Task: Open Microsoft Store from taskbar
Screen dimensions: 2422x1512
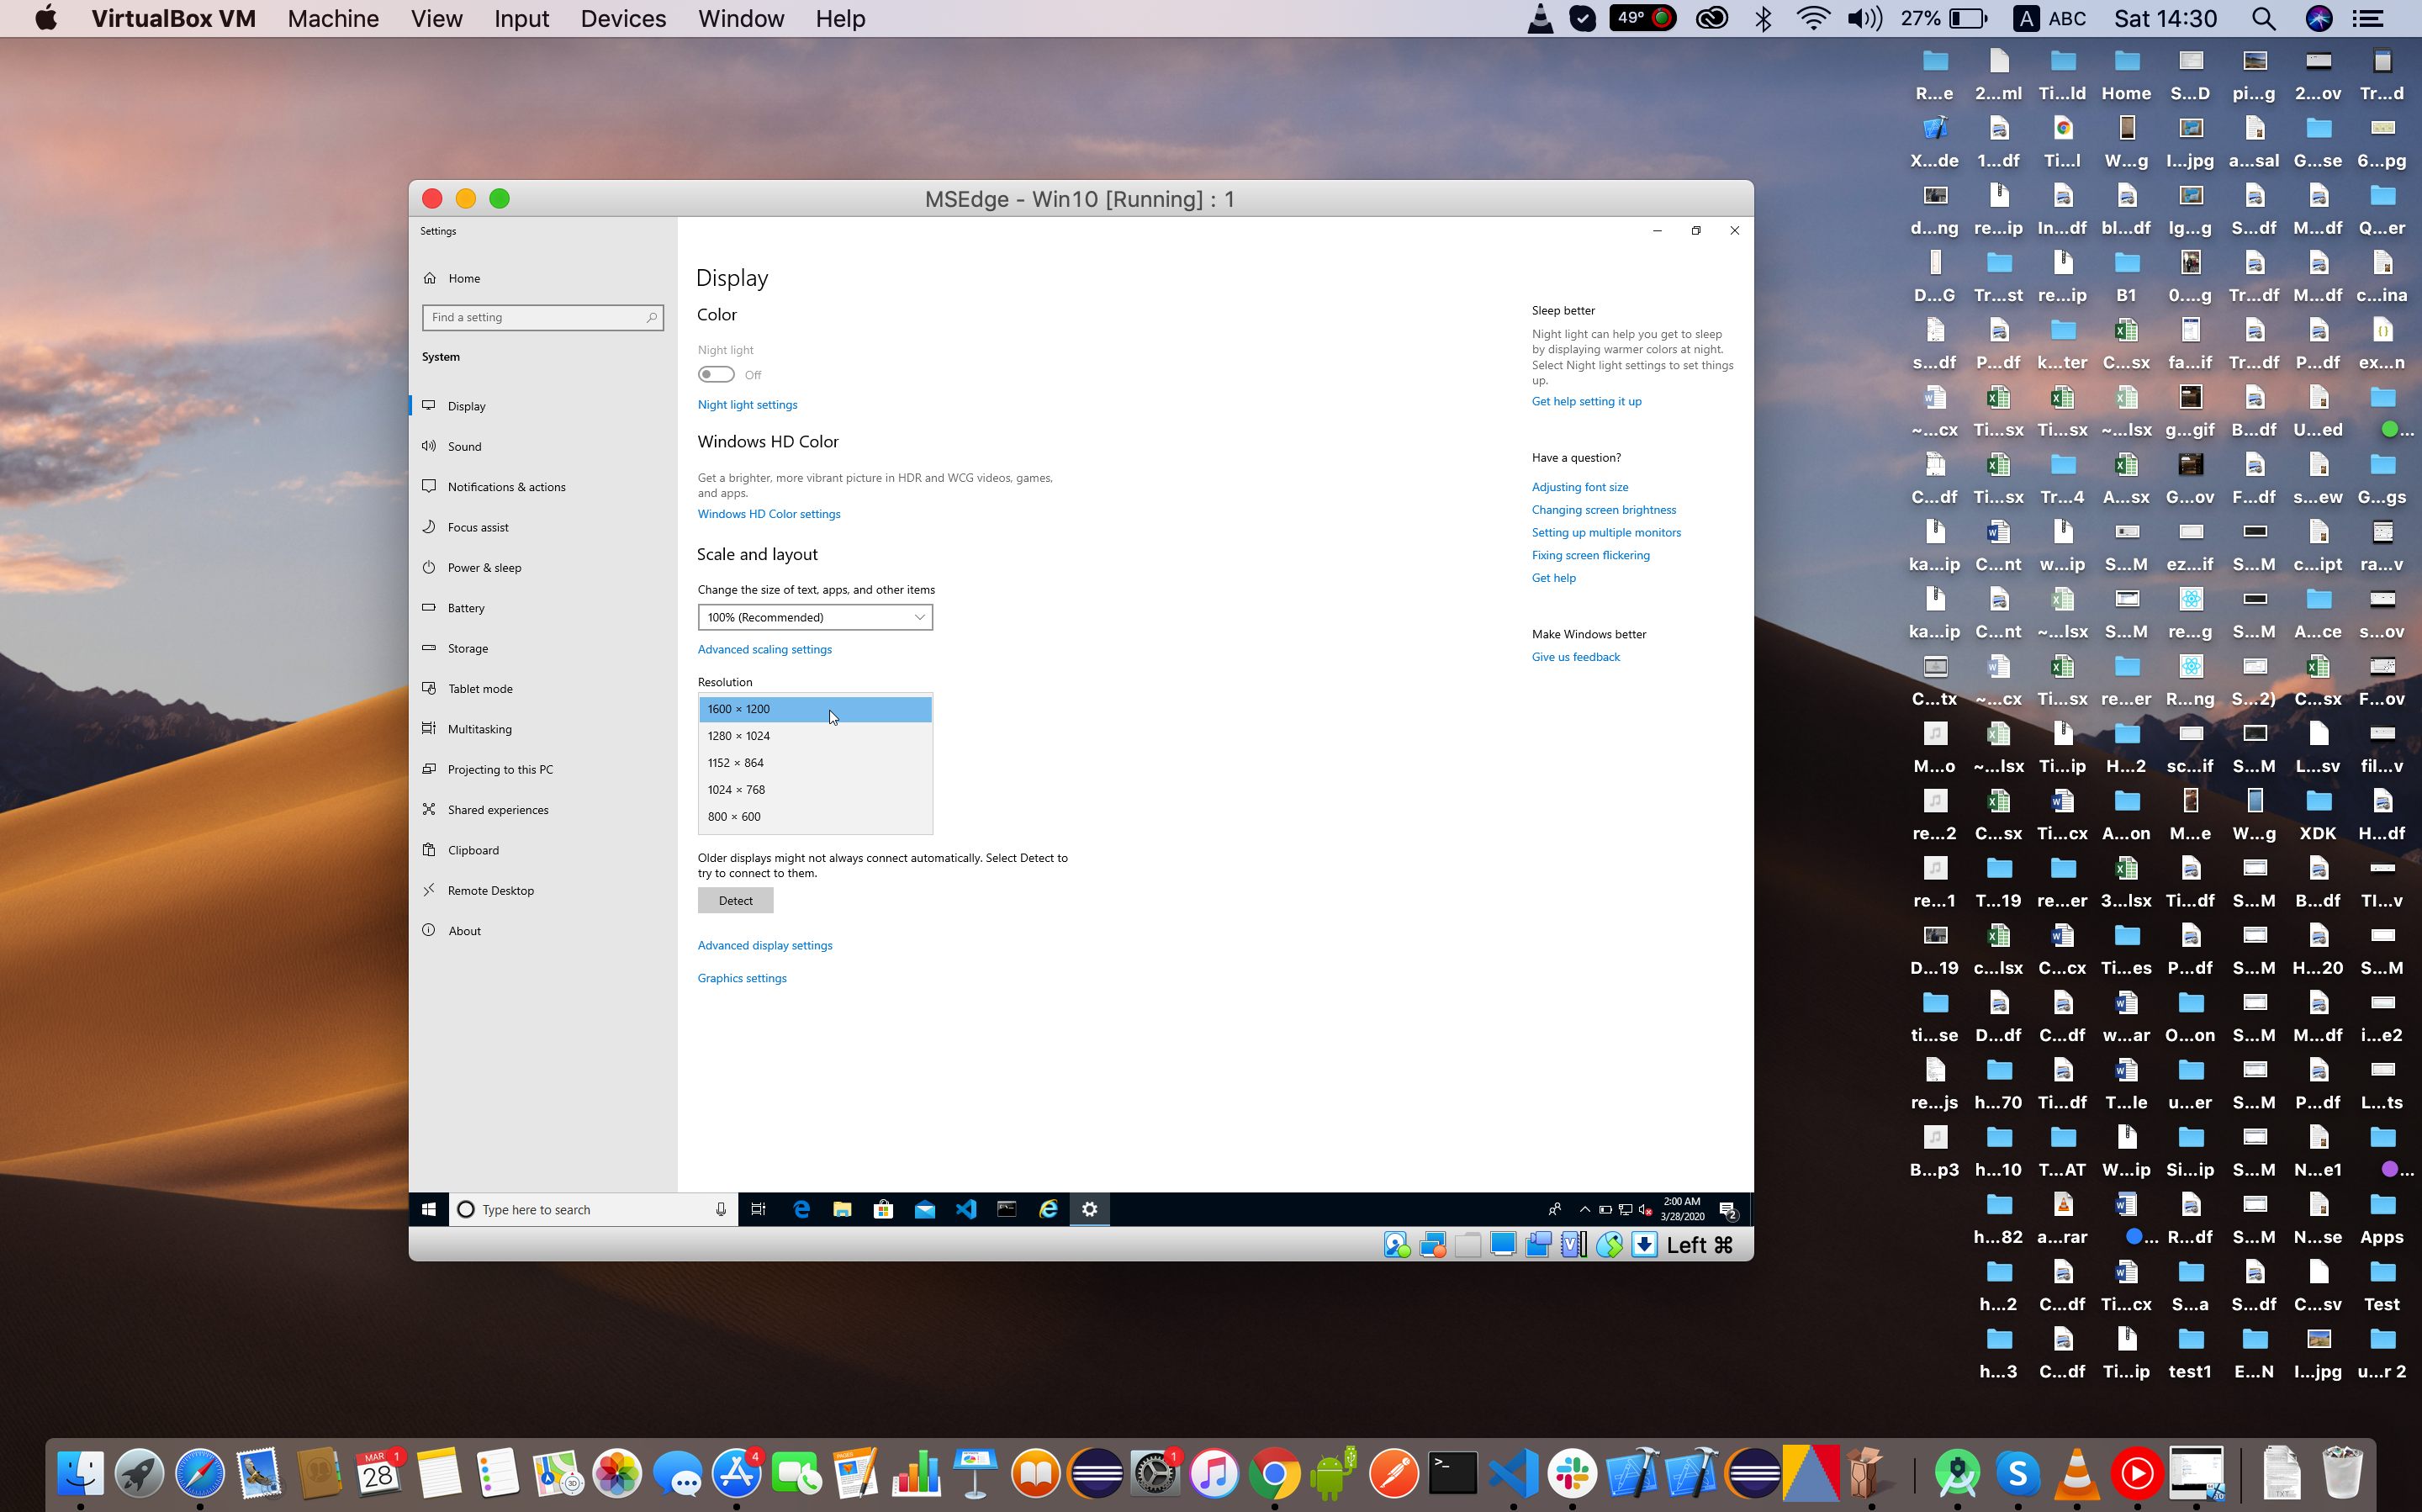Action: point(883,1209)
